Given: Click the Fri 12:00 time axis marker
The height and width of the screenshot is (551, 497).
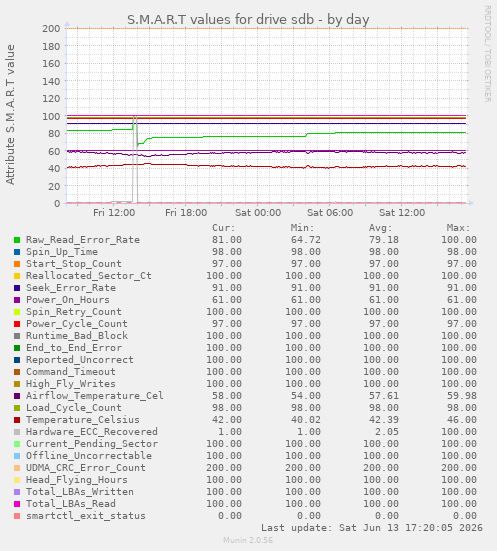Looking at the screenshot, I should click(x=114, y=213).
